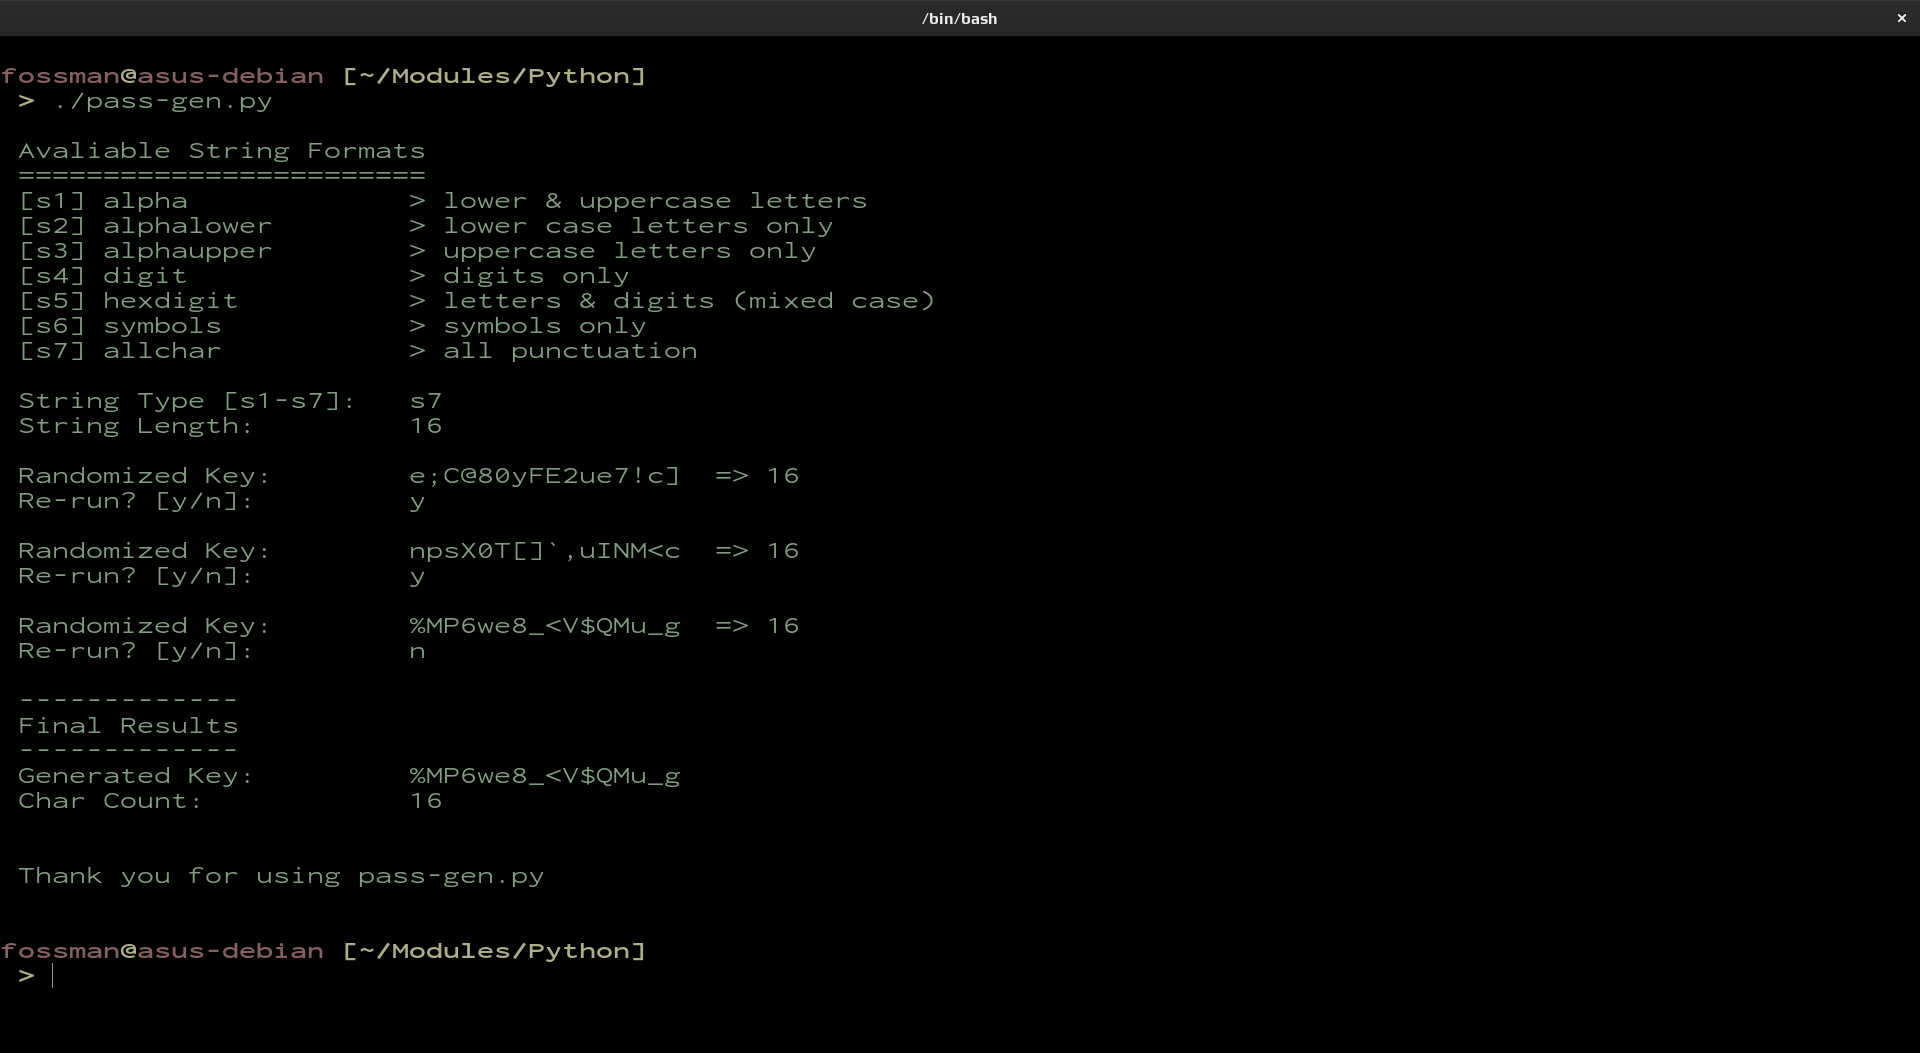This screenshot has width=1920, height=1053.
Task: Close the /bin/bash terminal window
Action: pyautogui.click(x=1901, y=18)
